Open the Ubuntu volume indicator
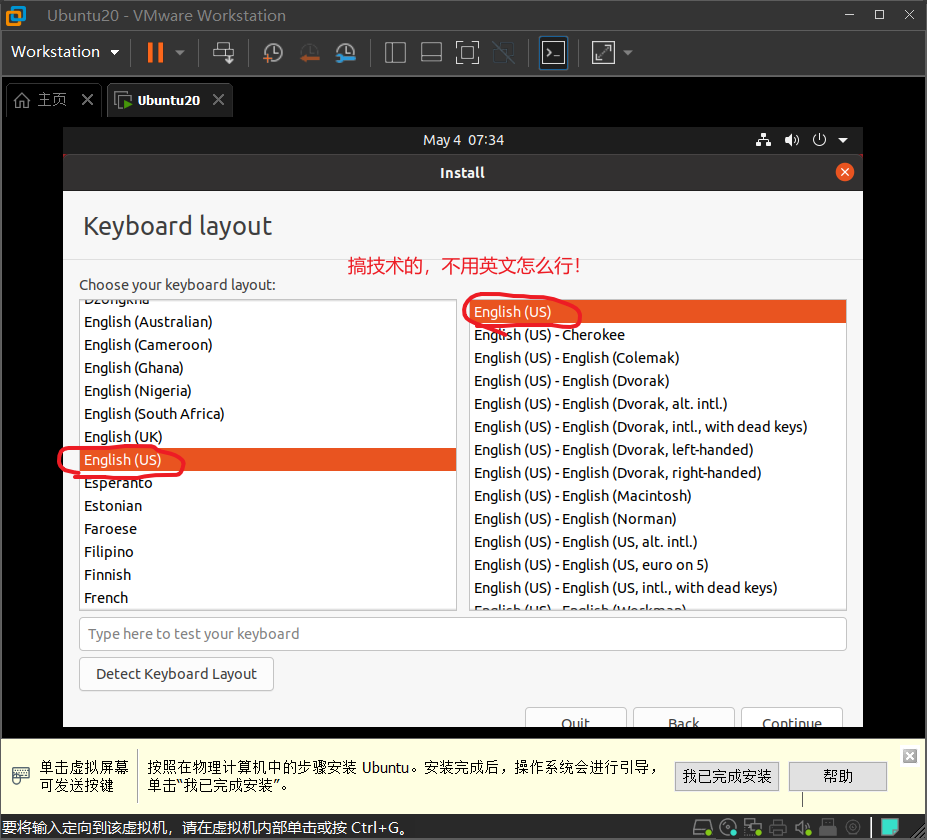Viewport: 927px width, 840px height. tap(792, 140)
